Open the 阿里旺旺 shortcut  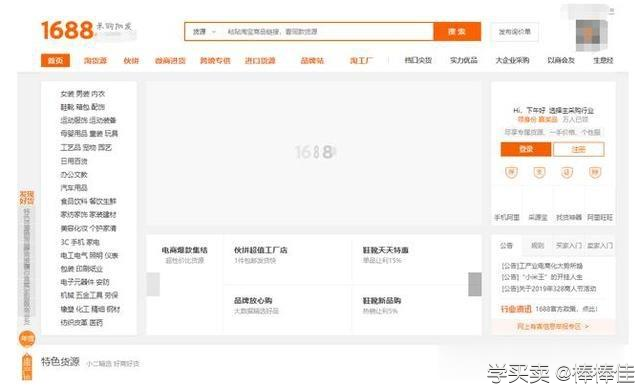pyautogui.click(x=600, y=217)
